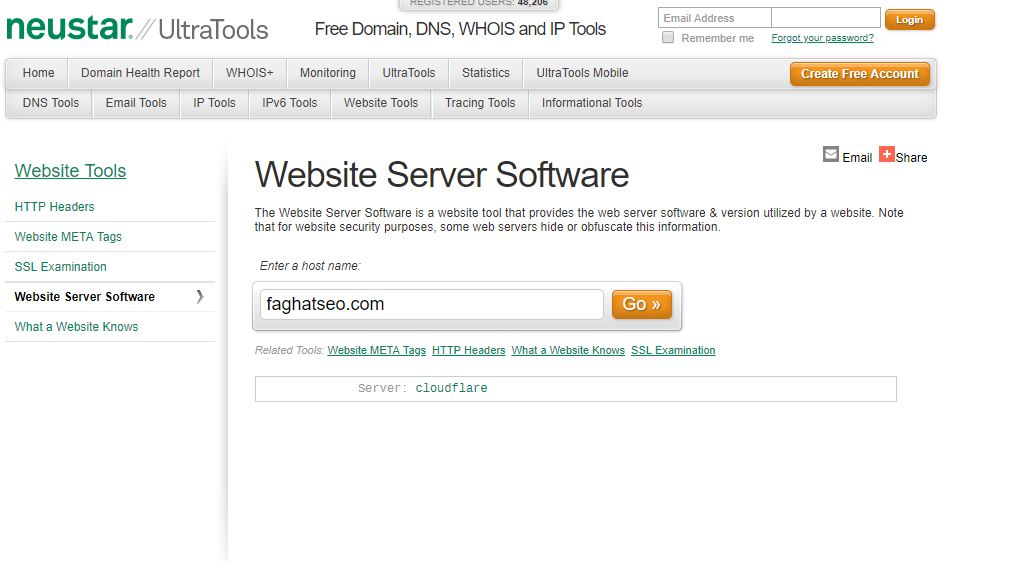Click the red plus Share icon

pyautogui.click(x=887, y=154)
